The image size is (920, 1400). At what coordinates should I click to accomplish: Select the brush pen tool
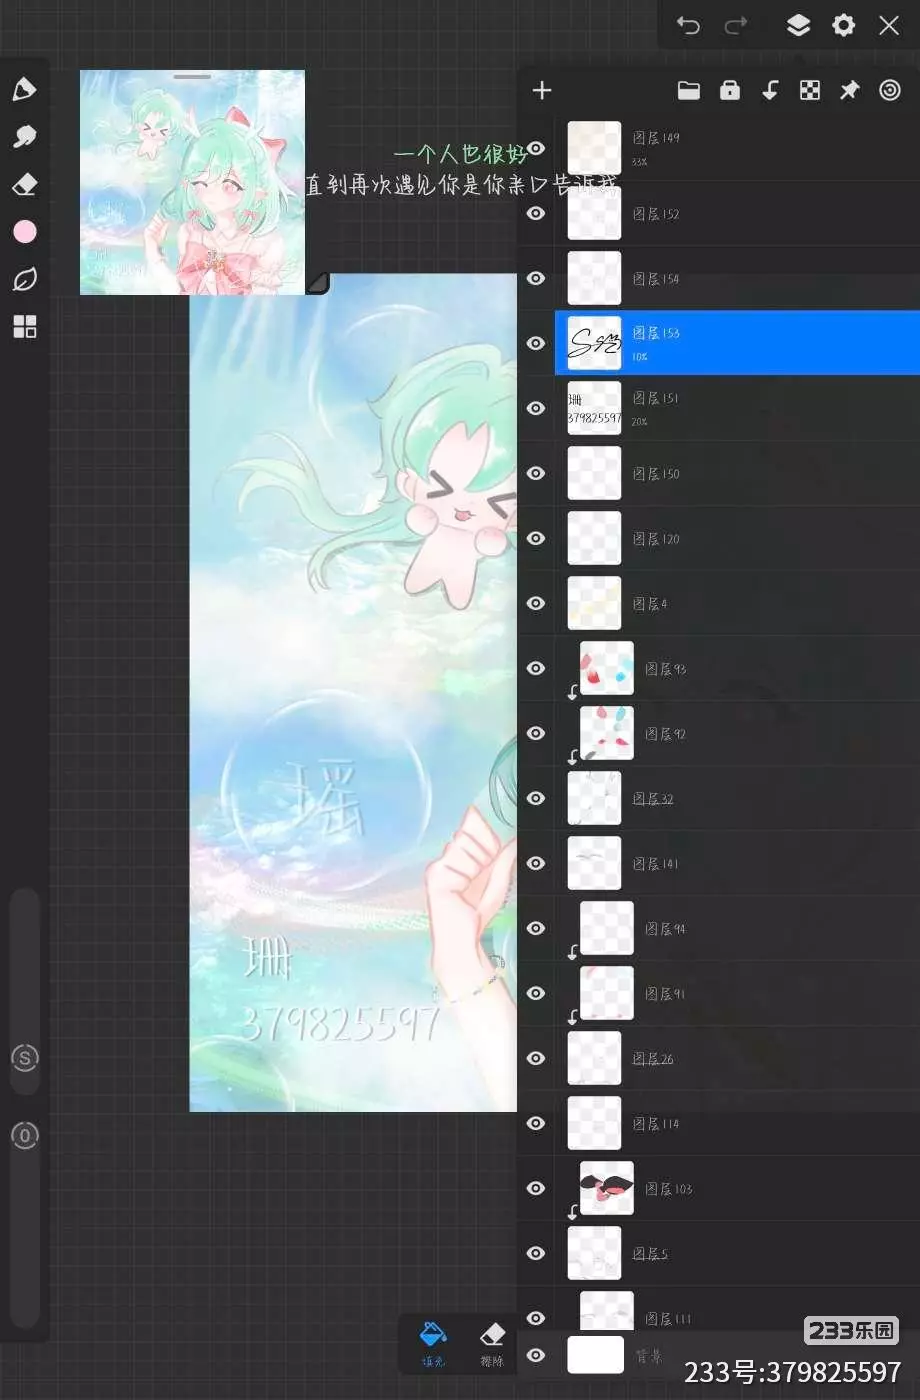[24, 89]
